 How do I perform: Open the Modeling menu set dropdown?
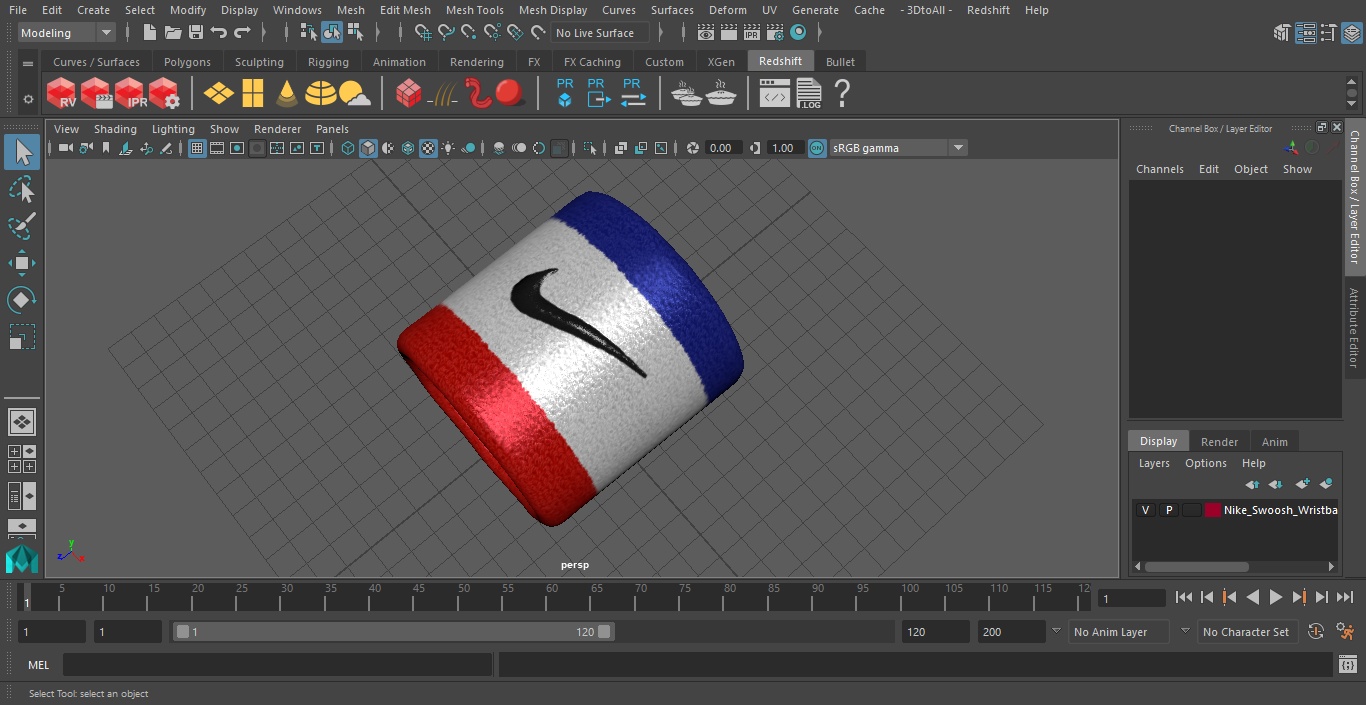click(x=67, y=33)
